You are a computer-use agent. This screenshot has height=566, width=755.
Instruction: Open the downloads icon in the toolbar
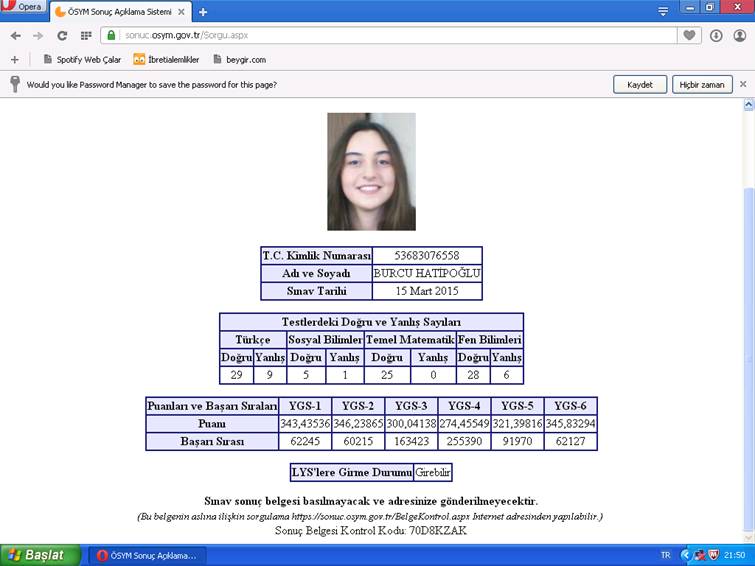[716, 35]
